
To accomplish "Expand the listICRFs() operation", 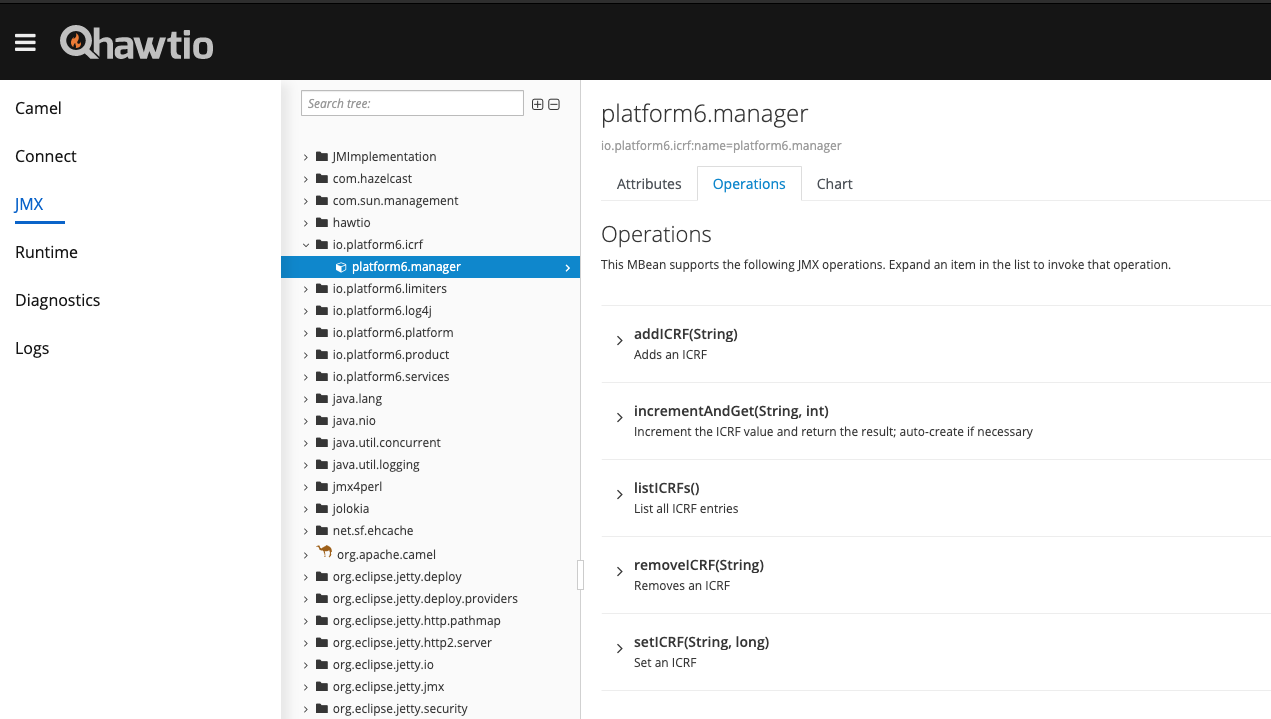I will pos(620,495).
